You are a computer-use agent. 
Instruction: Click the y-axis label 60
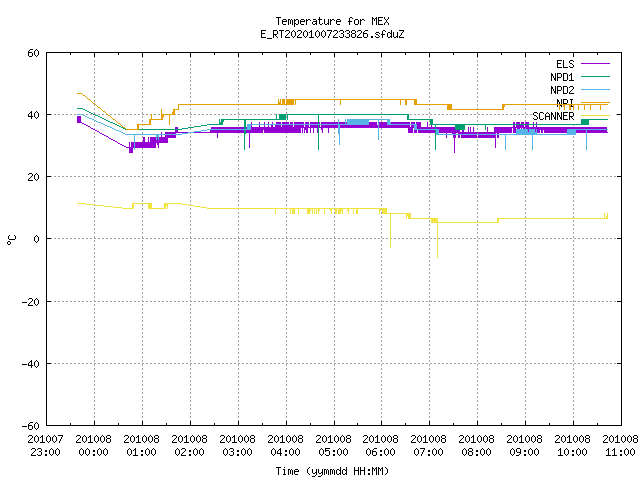click(x=33, y=53)
